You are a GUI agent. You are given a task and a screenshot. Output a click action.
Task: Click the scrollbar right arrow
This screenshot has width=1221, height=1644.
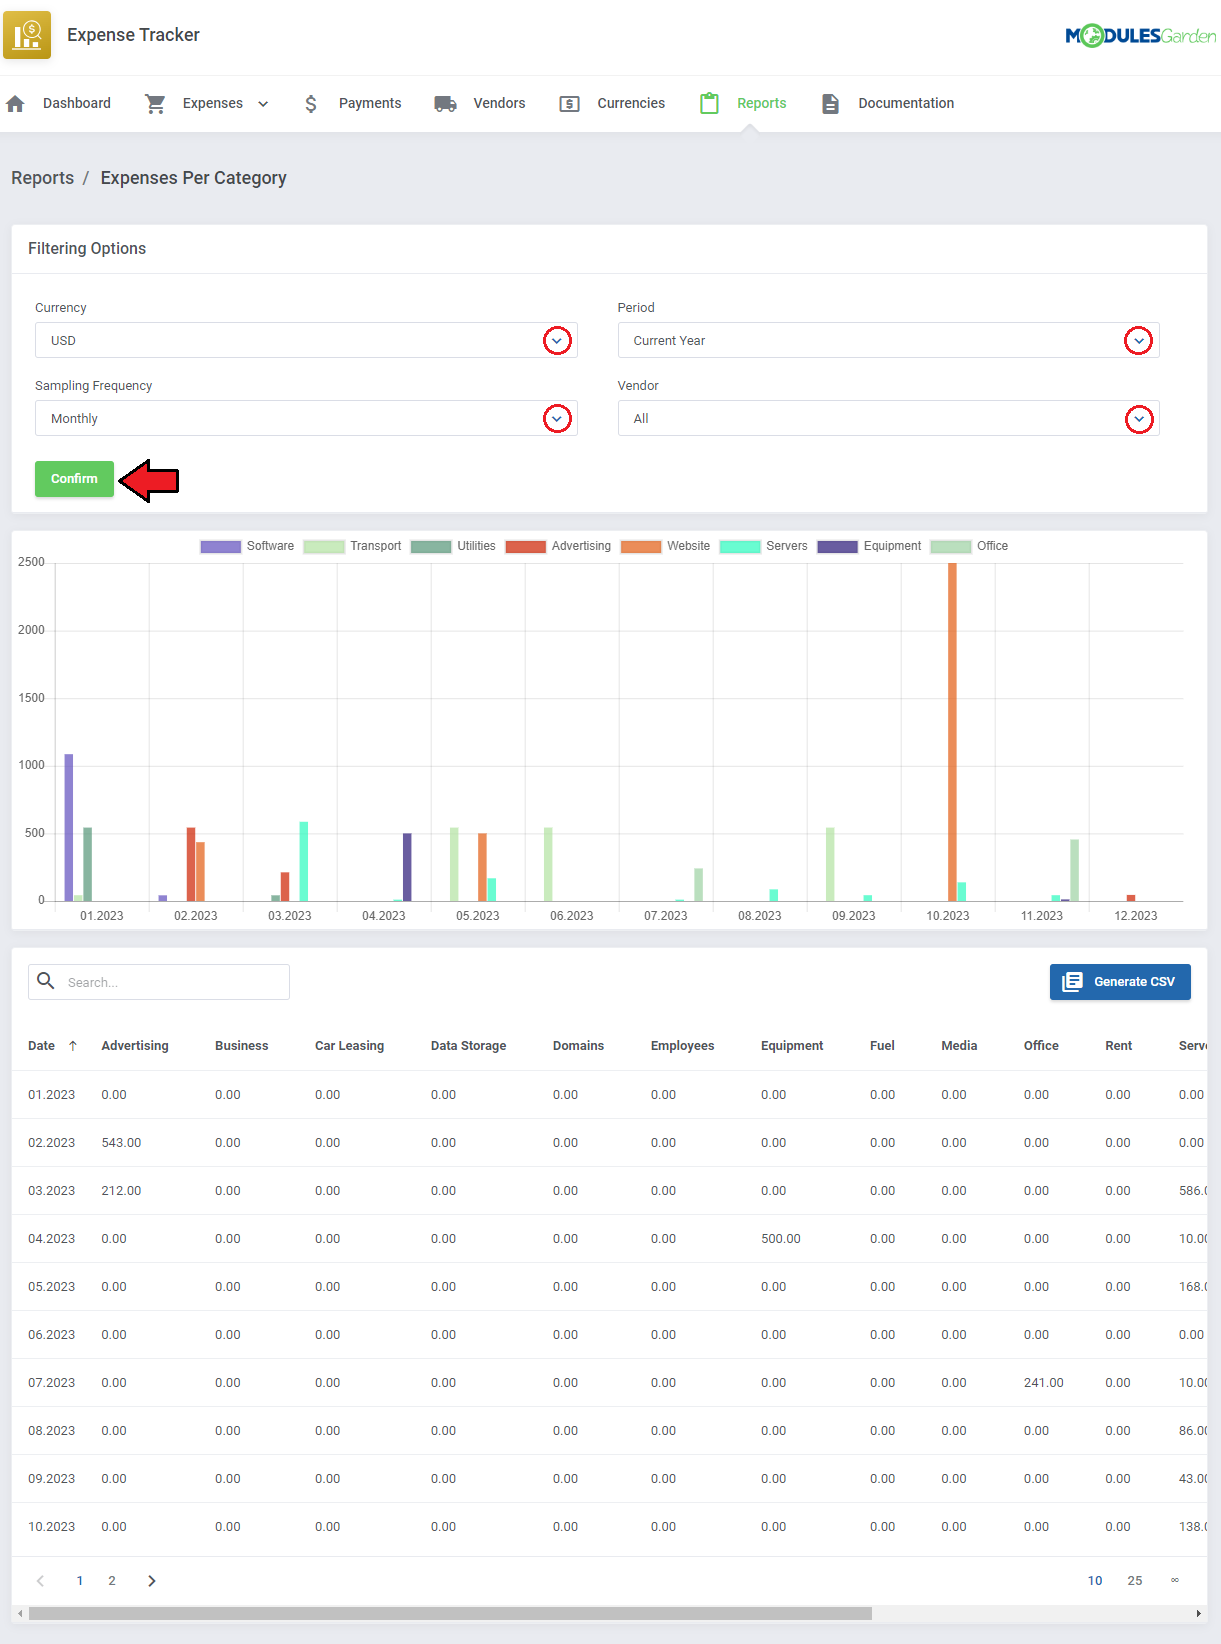1199,1613
